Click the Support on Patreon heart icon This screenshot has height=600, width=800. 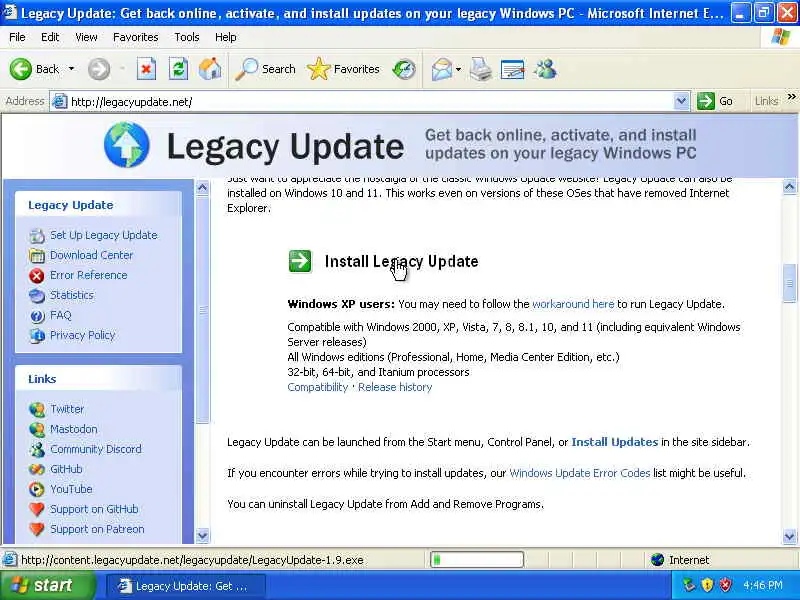(x=37, y=529)
